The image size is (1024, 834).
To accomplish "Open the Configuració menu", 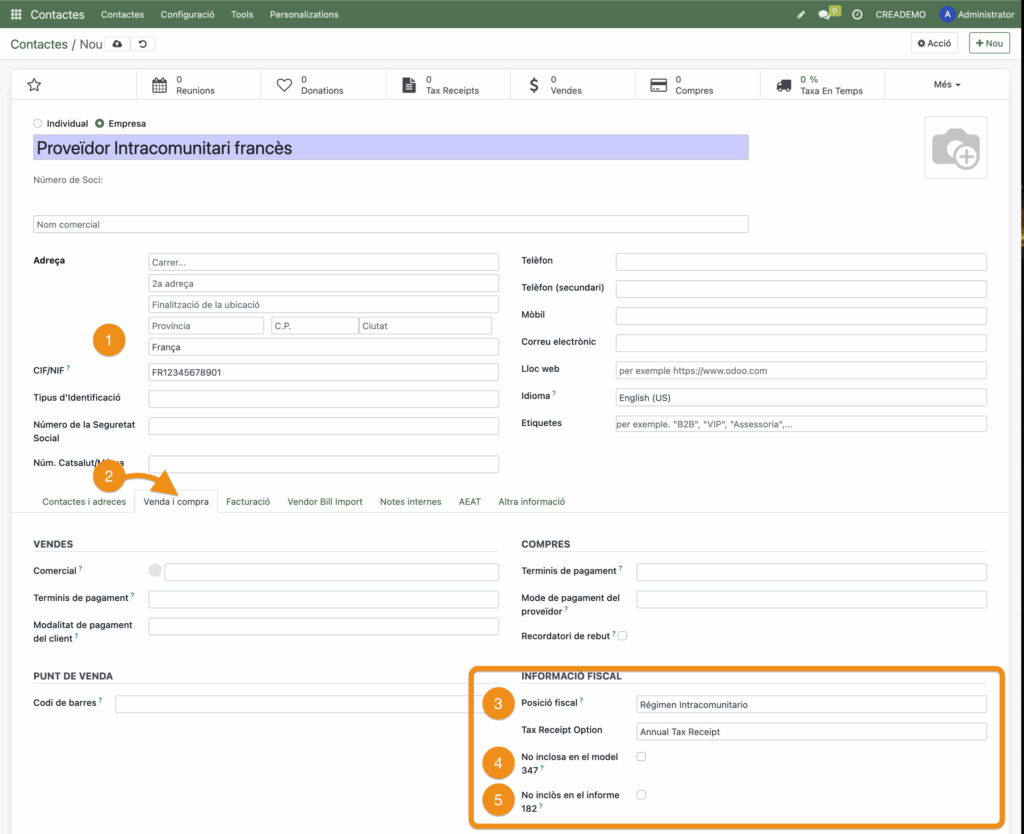I will coord(187,15).
